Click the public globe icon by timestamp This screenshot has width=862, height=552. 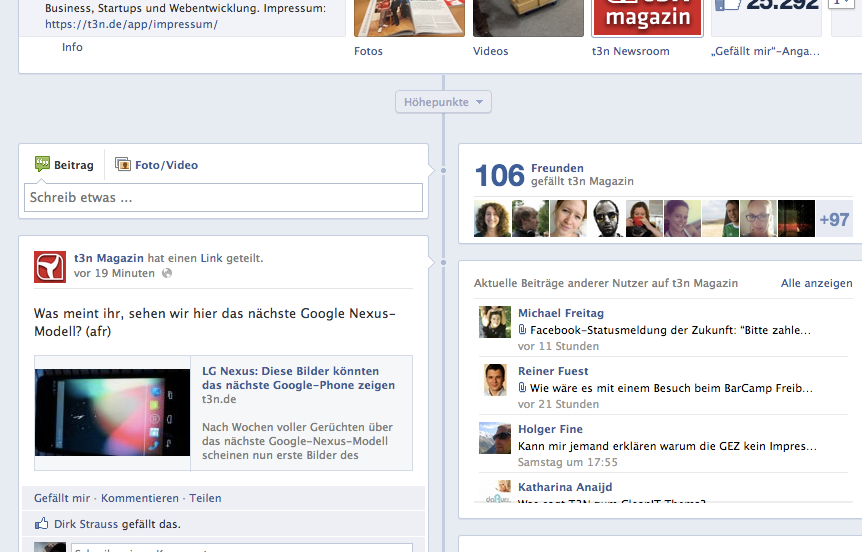tap(167, 273)
